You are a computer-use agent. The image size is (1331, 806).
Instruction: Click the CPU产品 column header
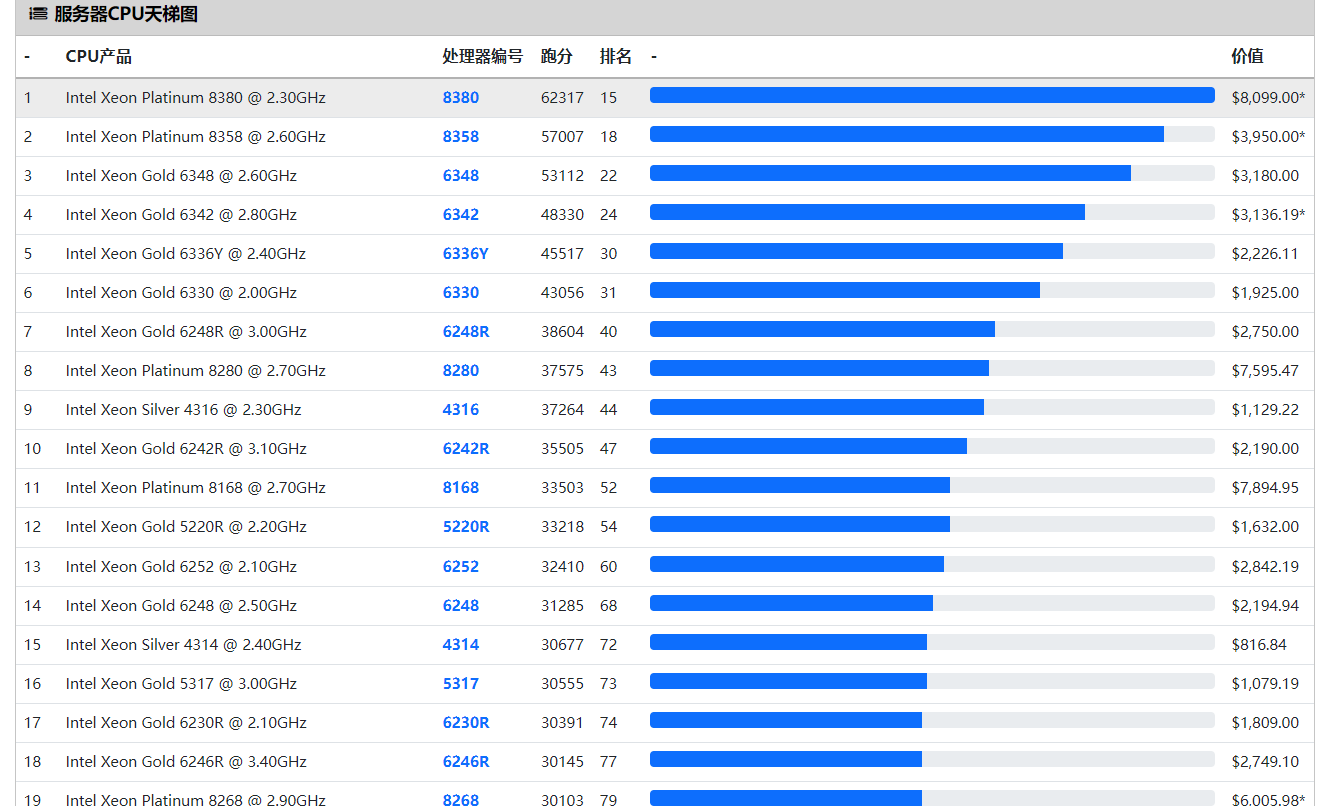point(99,57)
